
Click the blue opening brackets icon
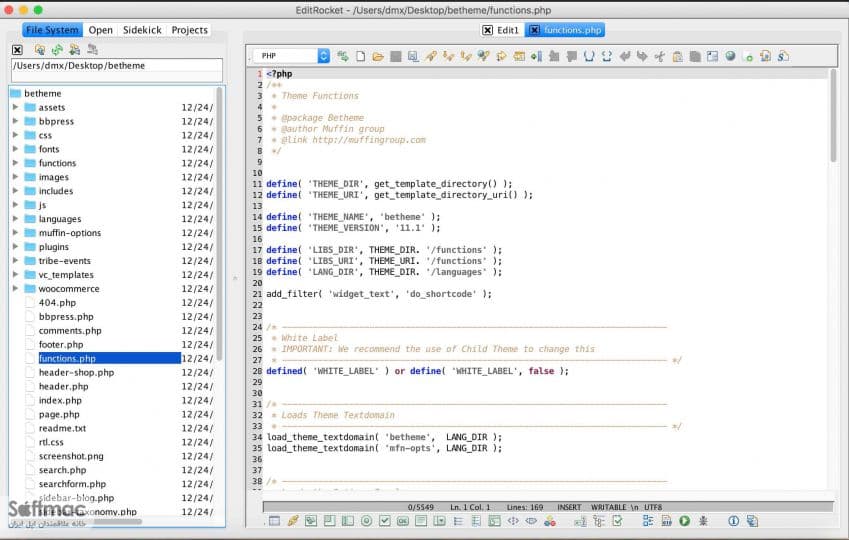589,56
